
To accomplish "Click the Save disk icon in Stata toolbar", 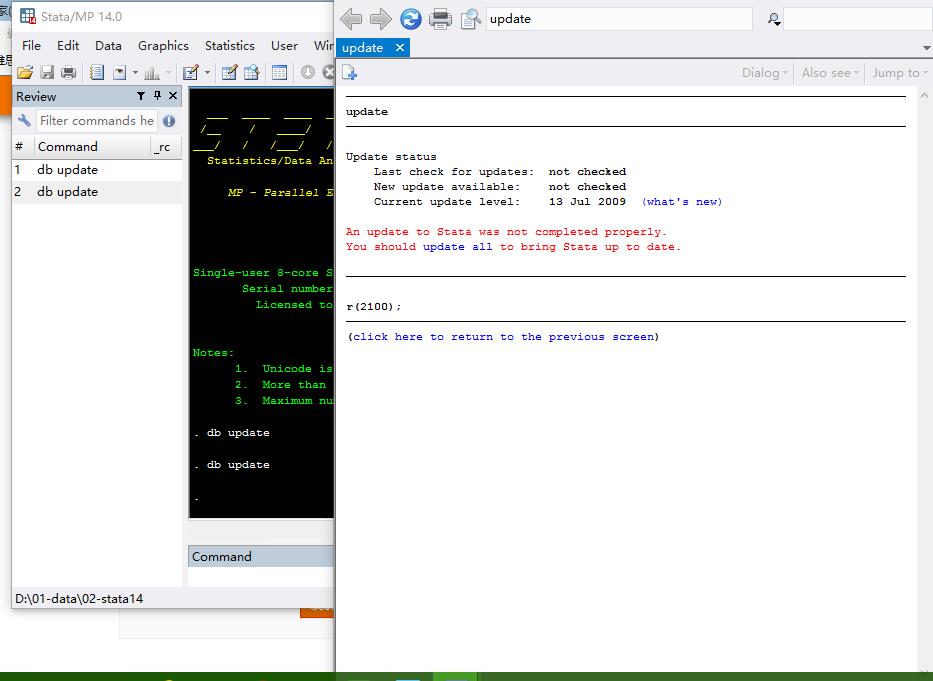I will tap(47, 72).
